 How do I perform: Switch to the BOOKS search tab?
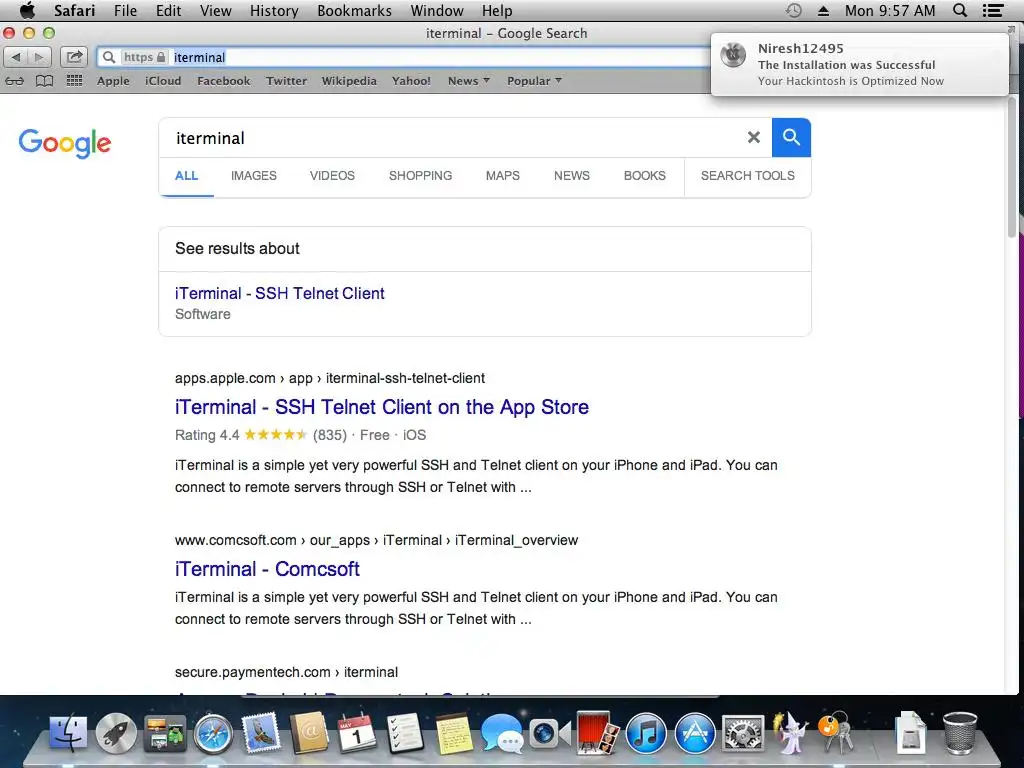645,176
